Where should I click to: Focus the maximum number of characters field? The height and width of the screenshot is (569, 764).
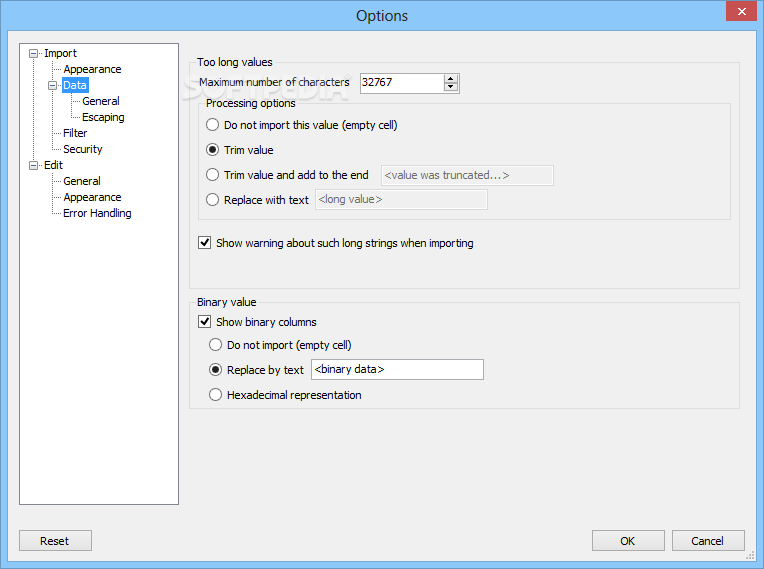tap(402, 83)
